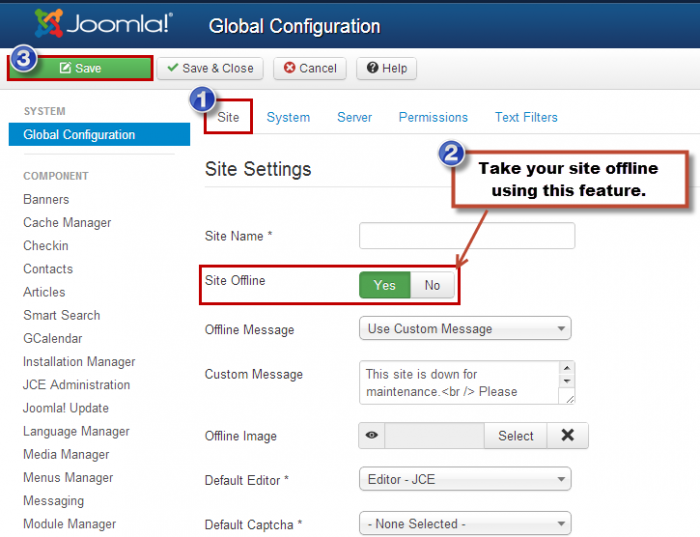Image resolution: width=700 pixels, height=537 pixels.
Task: Open JCE Administration link
Action: pyautogui.click(x=76, y=385)
